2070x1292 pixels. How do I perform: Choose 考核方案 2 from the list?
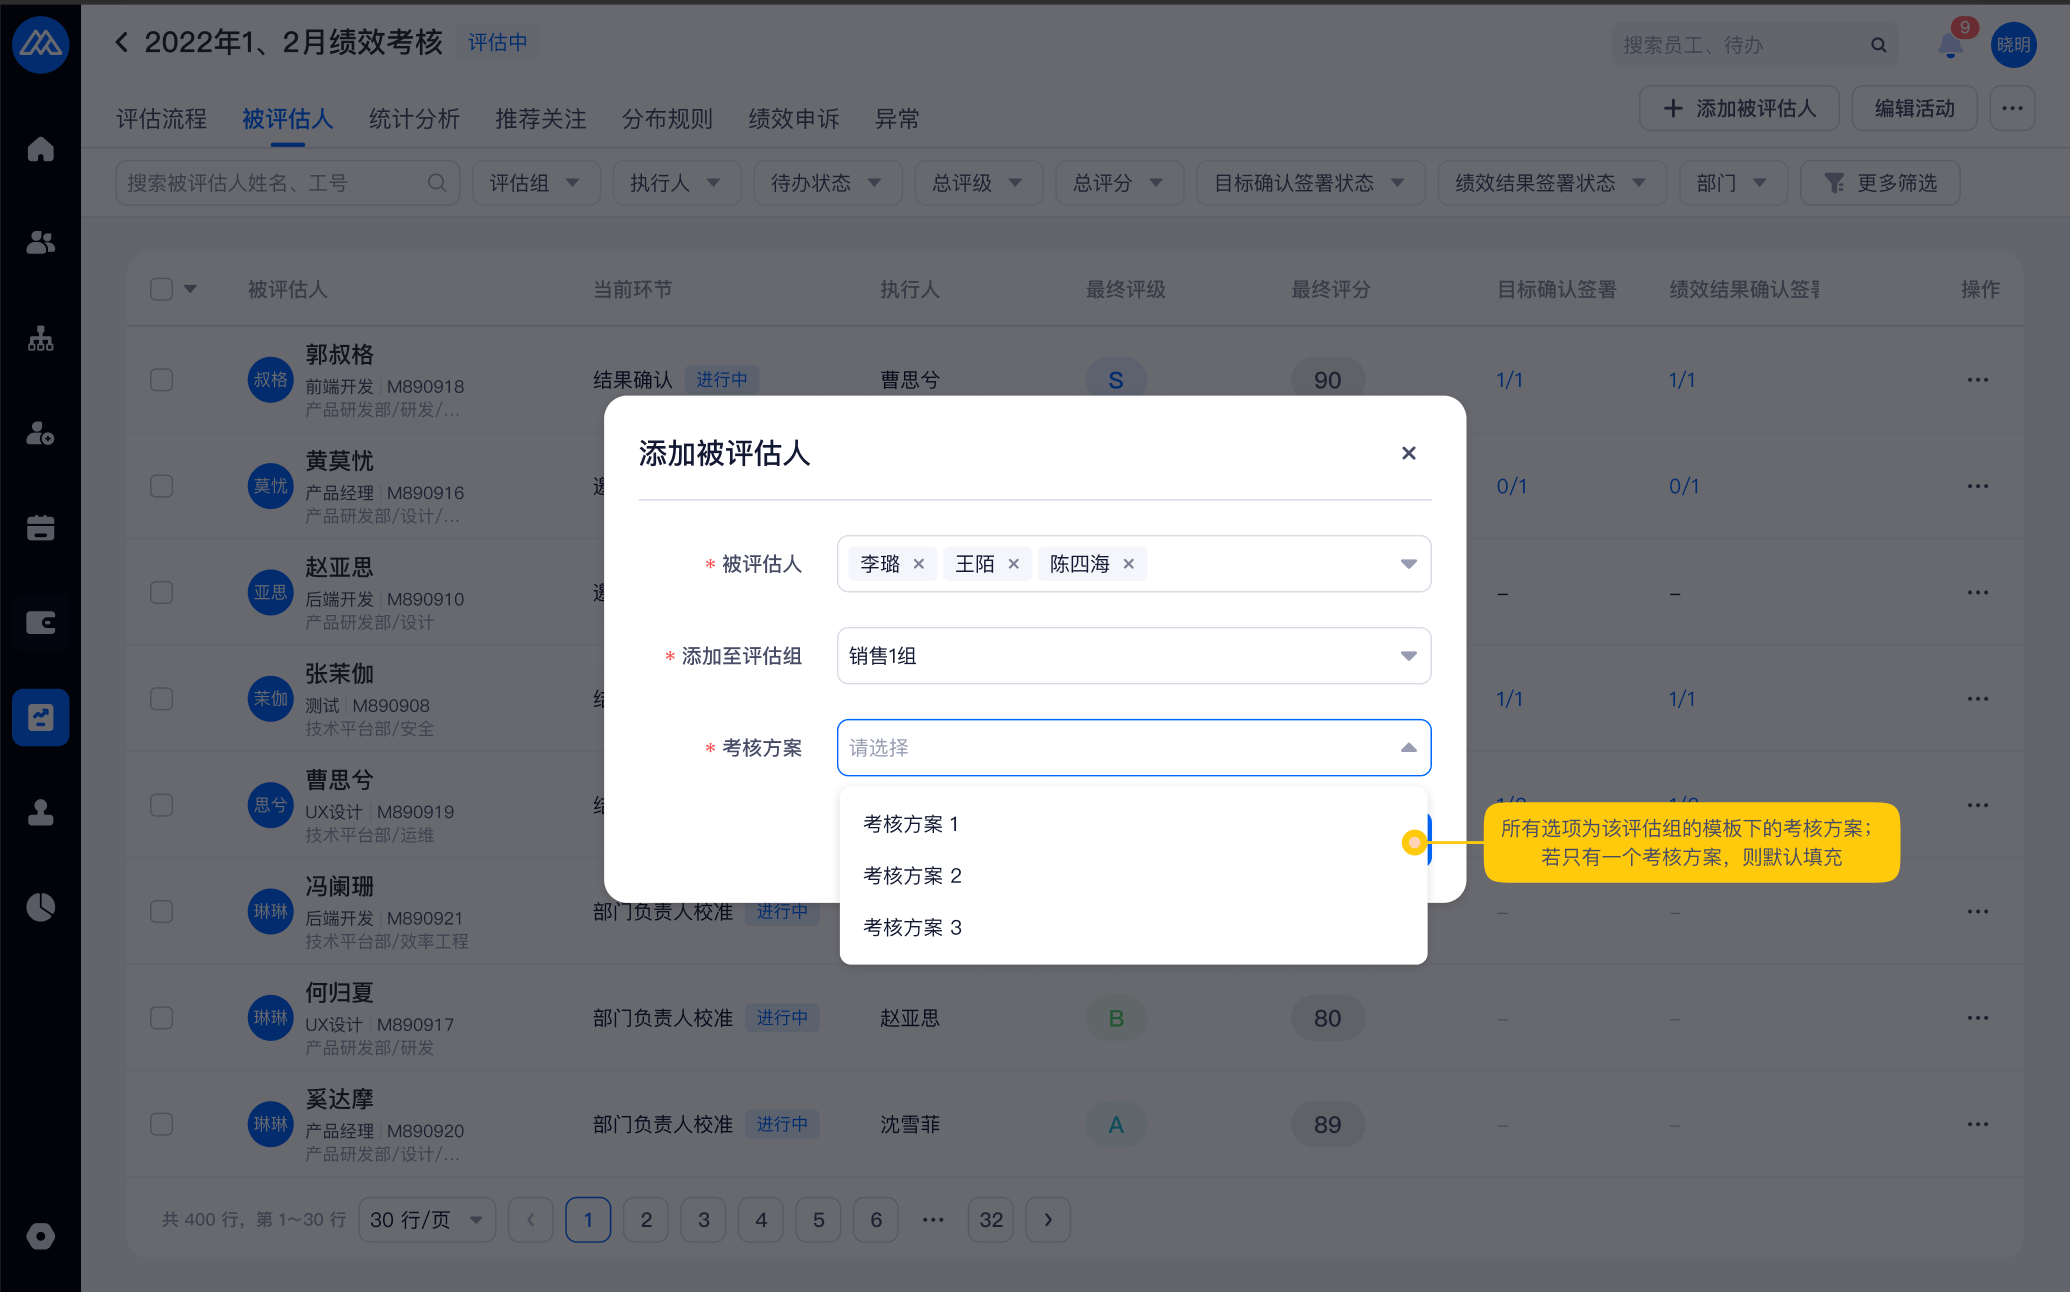912,876
